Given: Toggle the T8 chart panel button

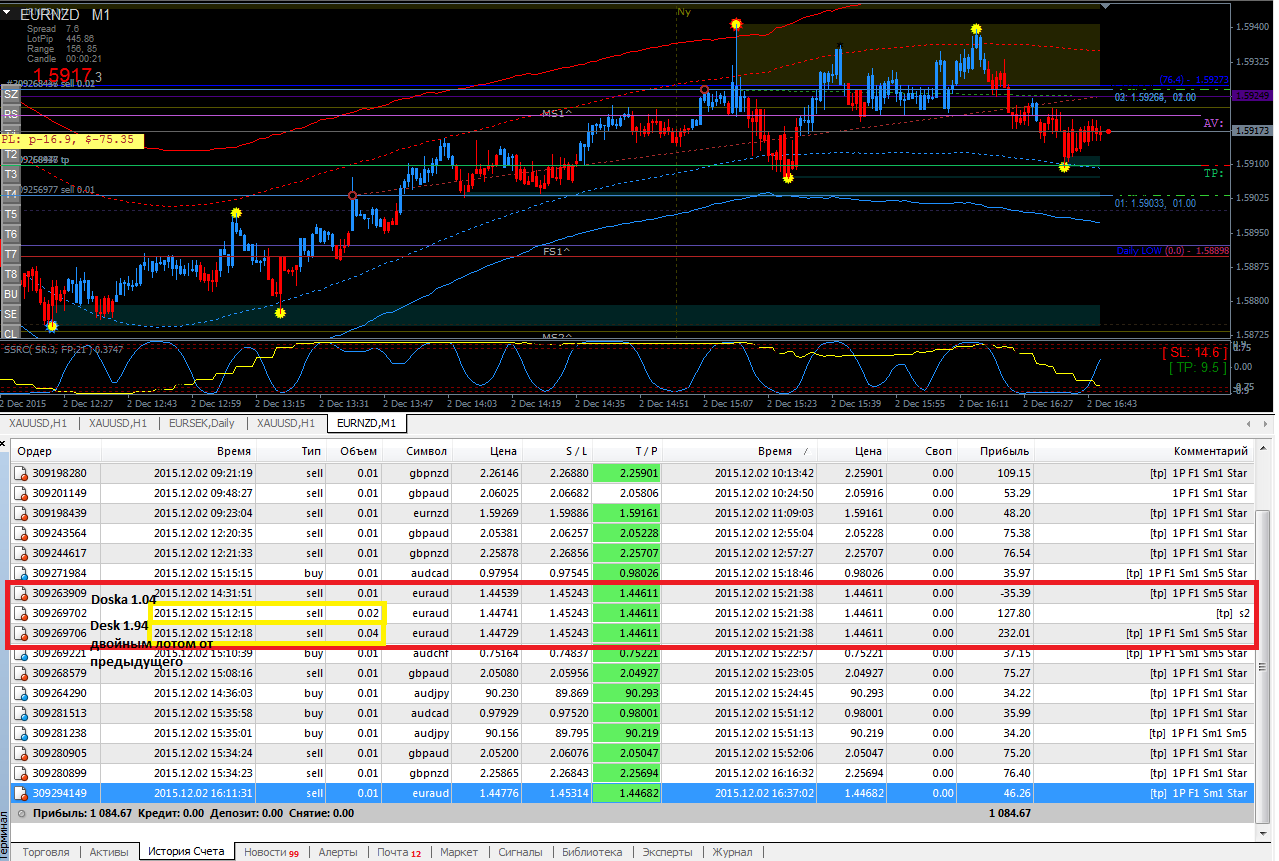Looking at the screenshot, I should [10, 274].
